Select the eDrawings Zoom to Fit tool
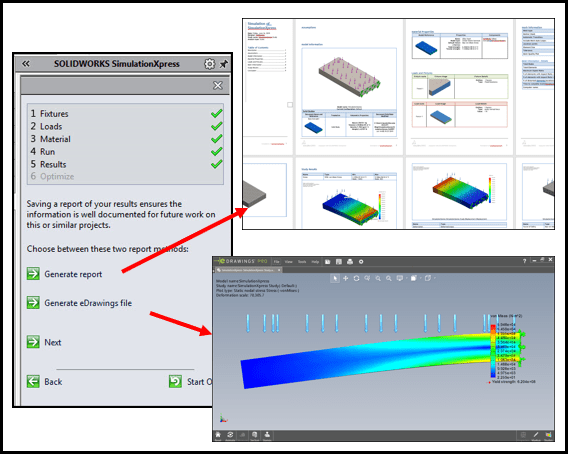The height and width of the screenshot is (454, 568). [x=389, y=278]
